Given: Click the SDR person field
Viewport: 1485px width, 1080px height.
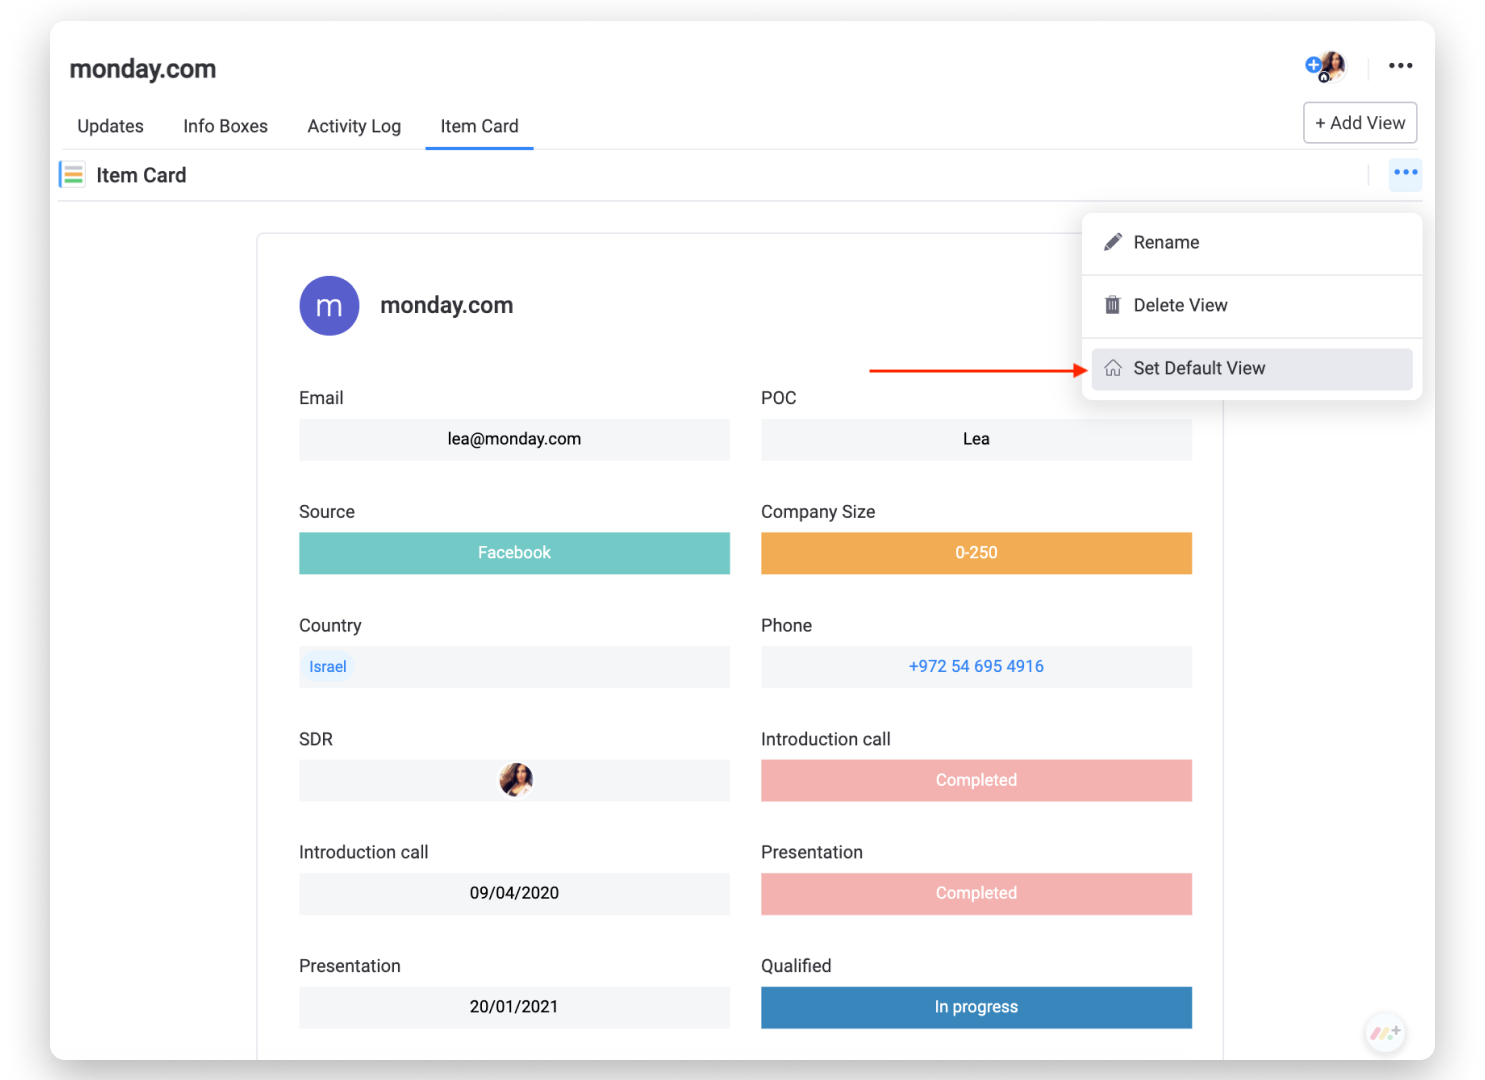Looking at the screenshot, I should pyautogui.click(x=514, y=780).
